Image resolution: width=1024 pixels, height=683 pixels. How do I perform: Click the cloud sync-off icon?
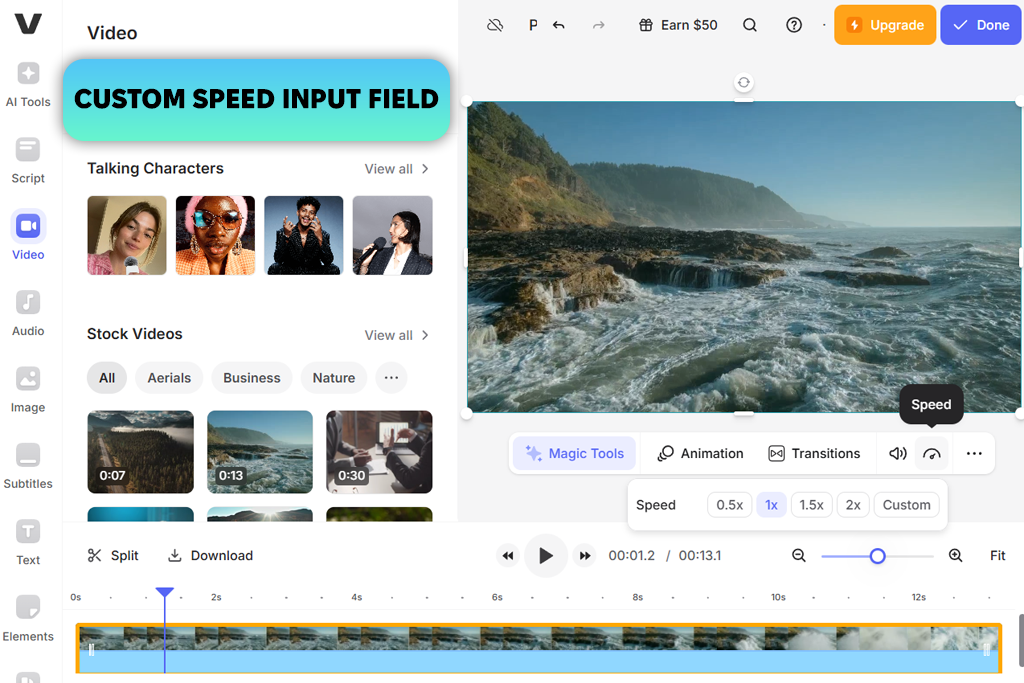click(495, 25)
